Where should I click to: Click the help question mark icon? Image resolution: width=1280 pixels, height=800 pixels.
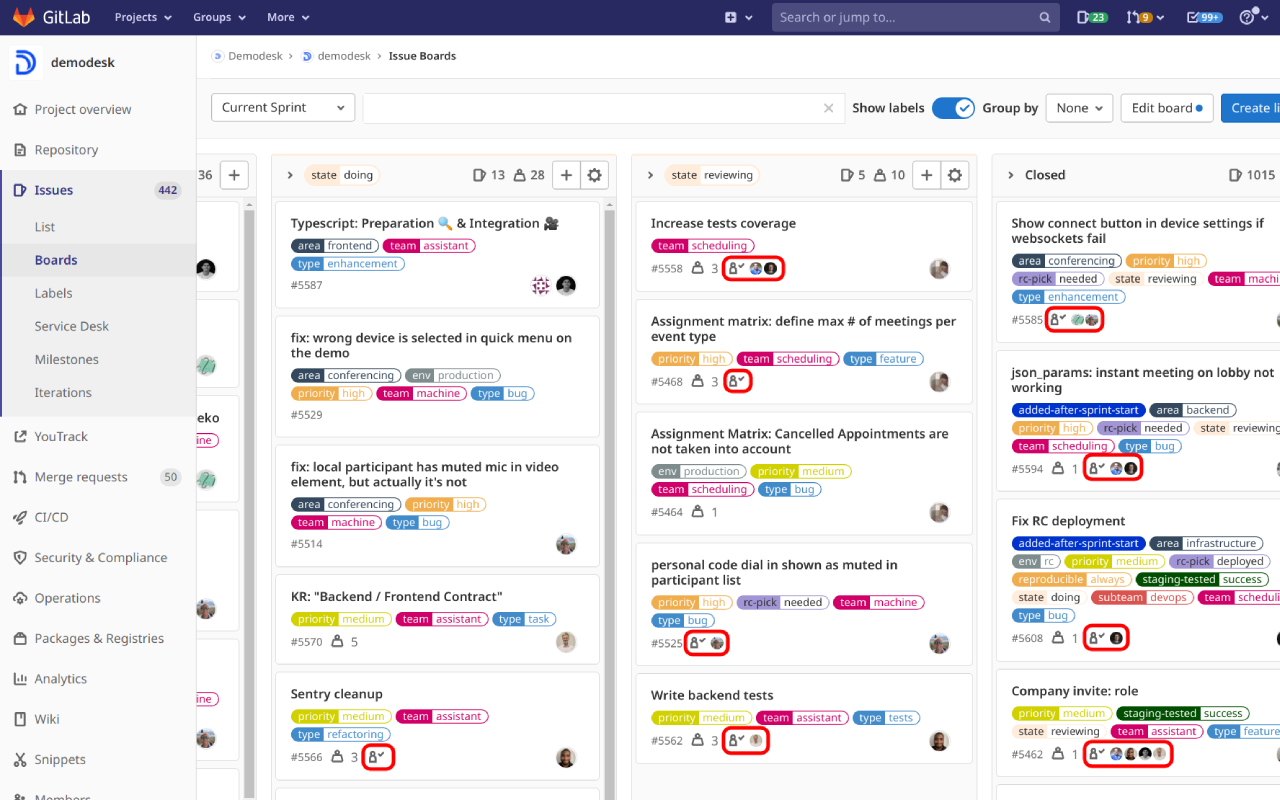click(x=1248, y=16)
